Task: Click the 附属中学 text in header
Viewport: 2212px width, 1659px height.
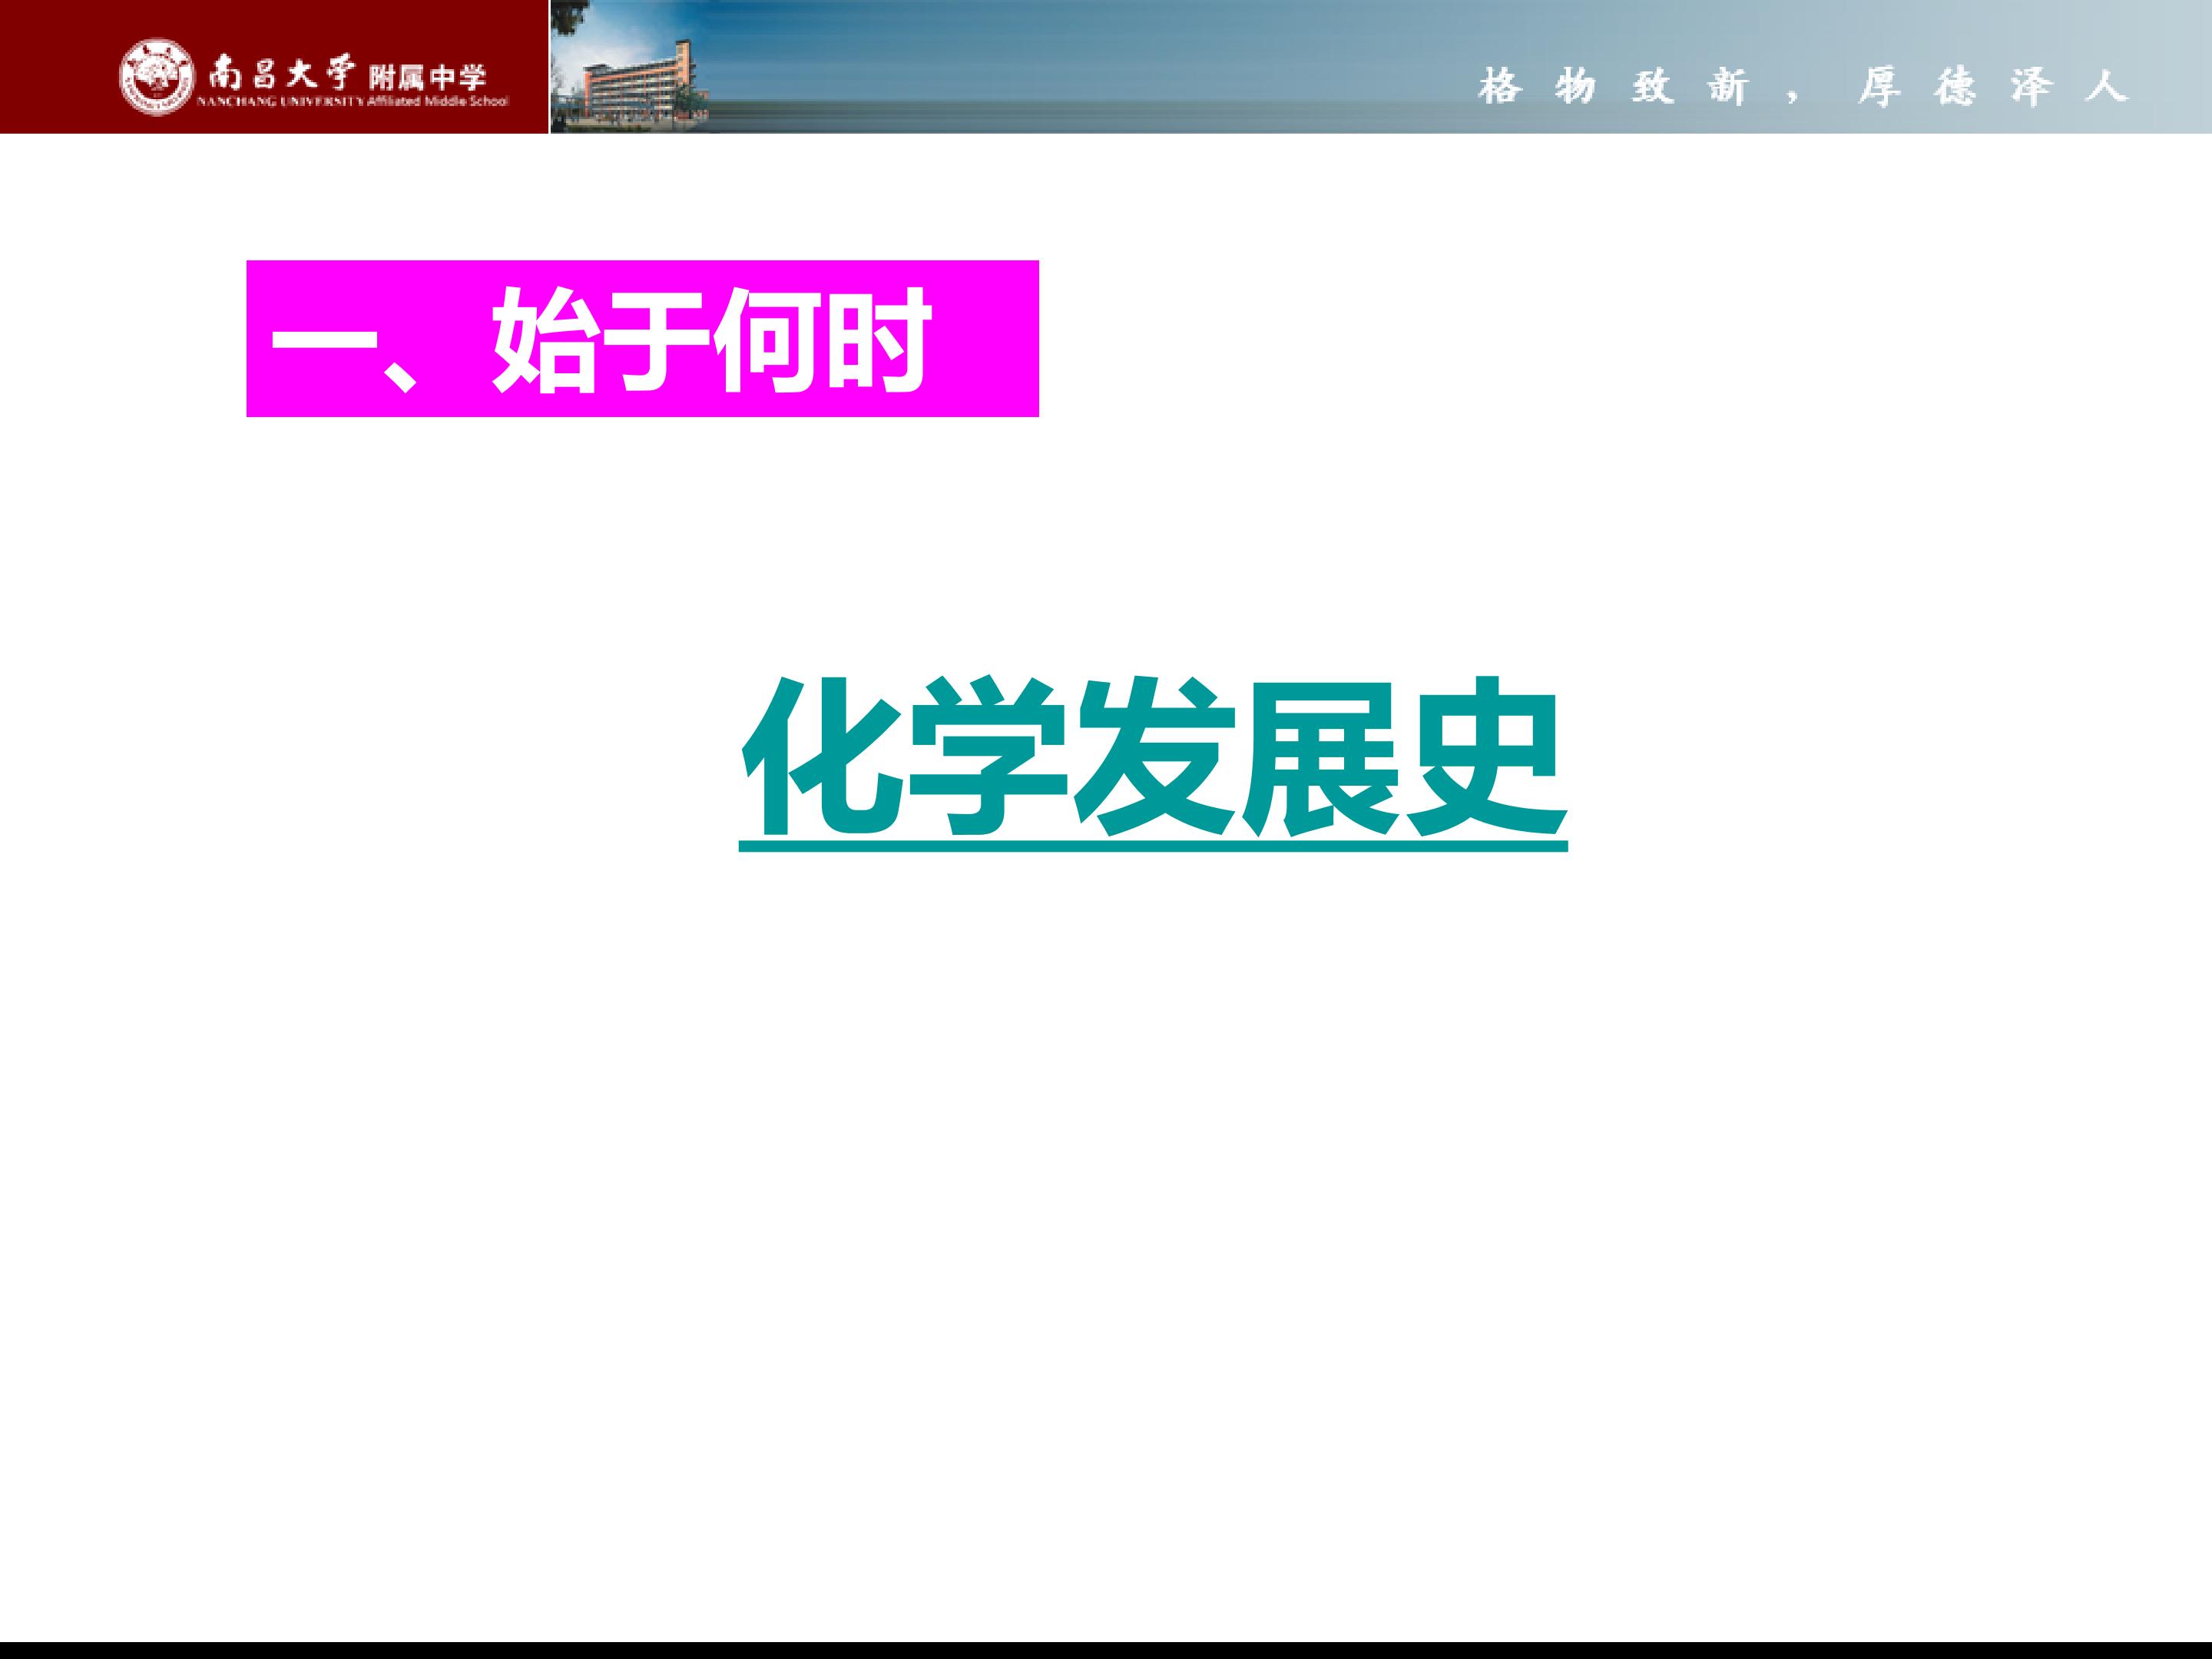Action: [426, 76]
